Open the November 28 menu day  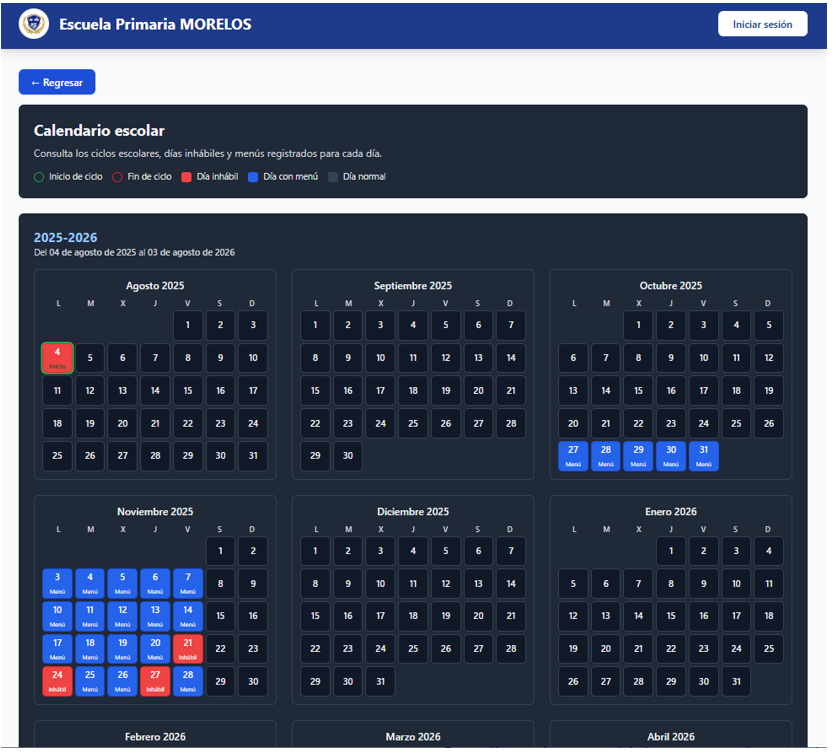[x=188, y=681]
